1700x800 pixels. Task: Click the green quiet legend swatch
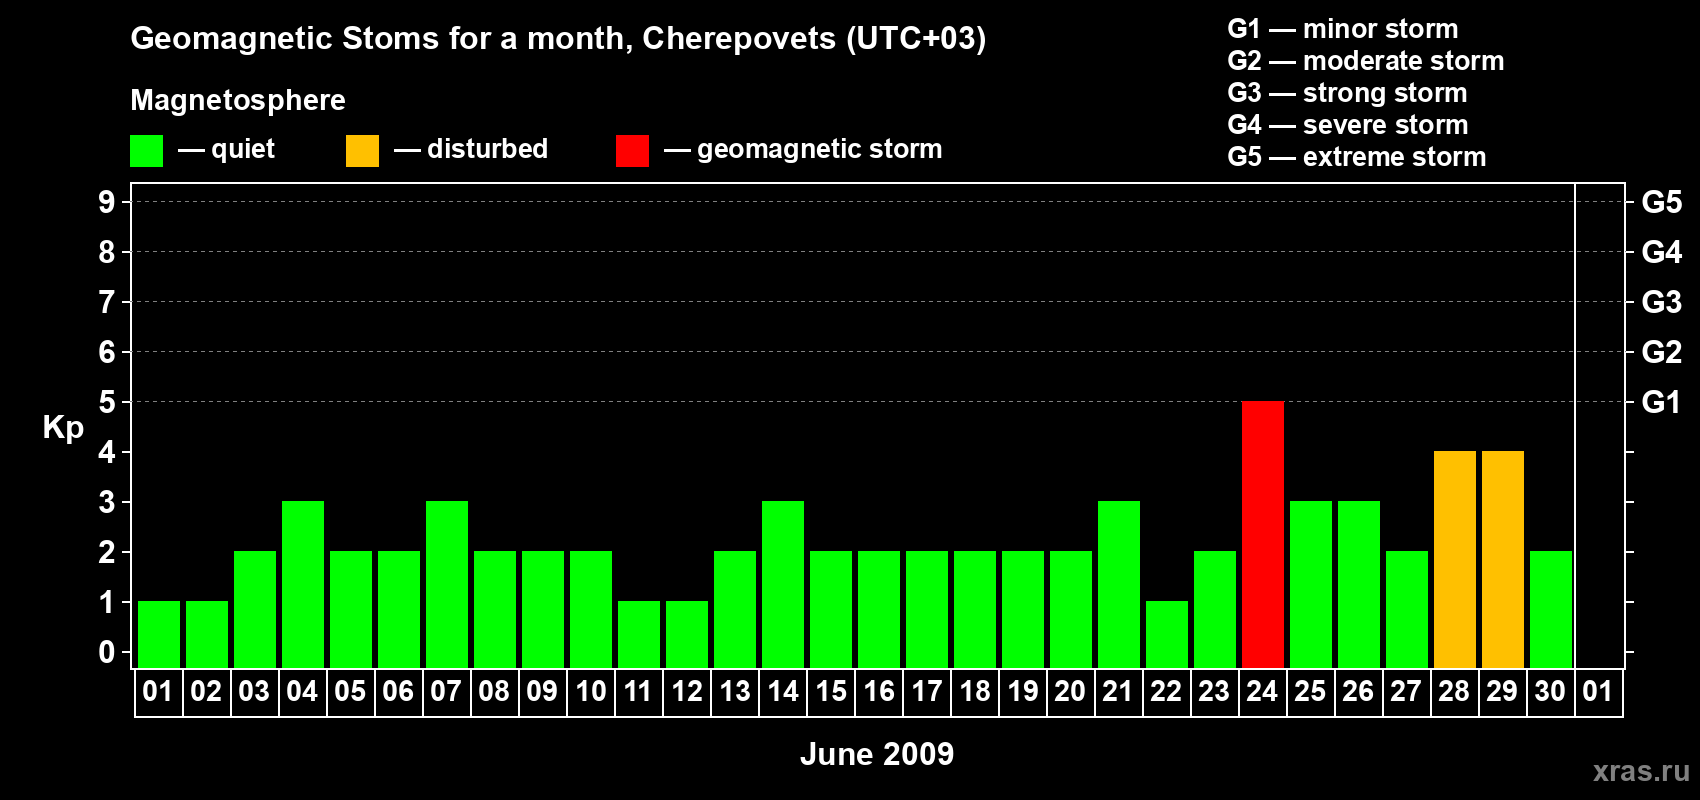click(146, 151)
